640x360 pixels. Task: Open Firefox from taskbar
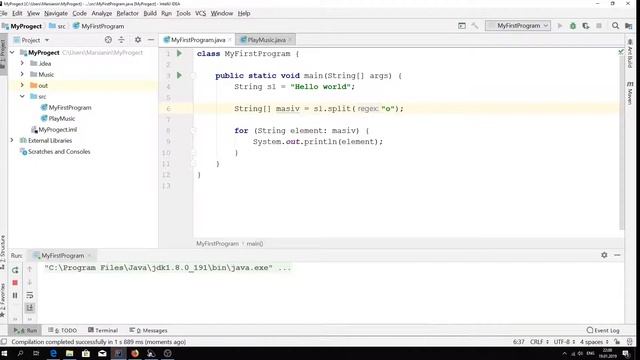point(135,353)
